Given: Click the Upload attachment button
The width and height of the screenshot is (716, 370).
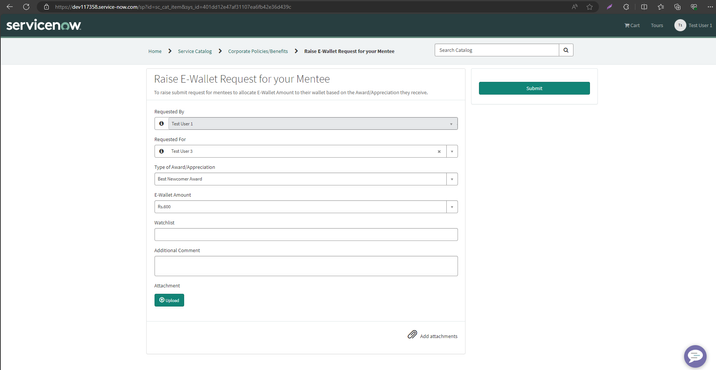Looking at the screenshot, I should pyautogui.click(x=169, y=300).
